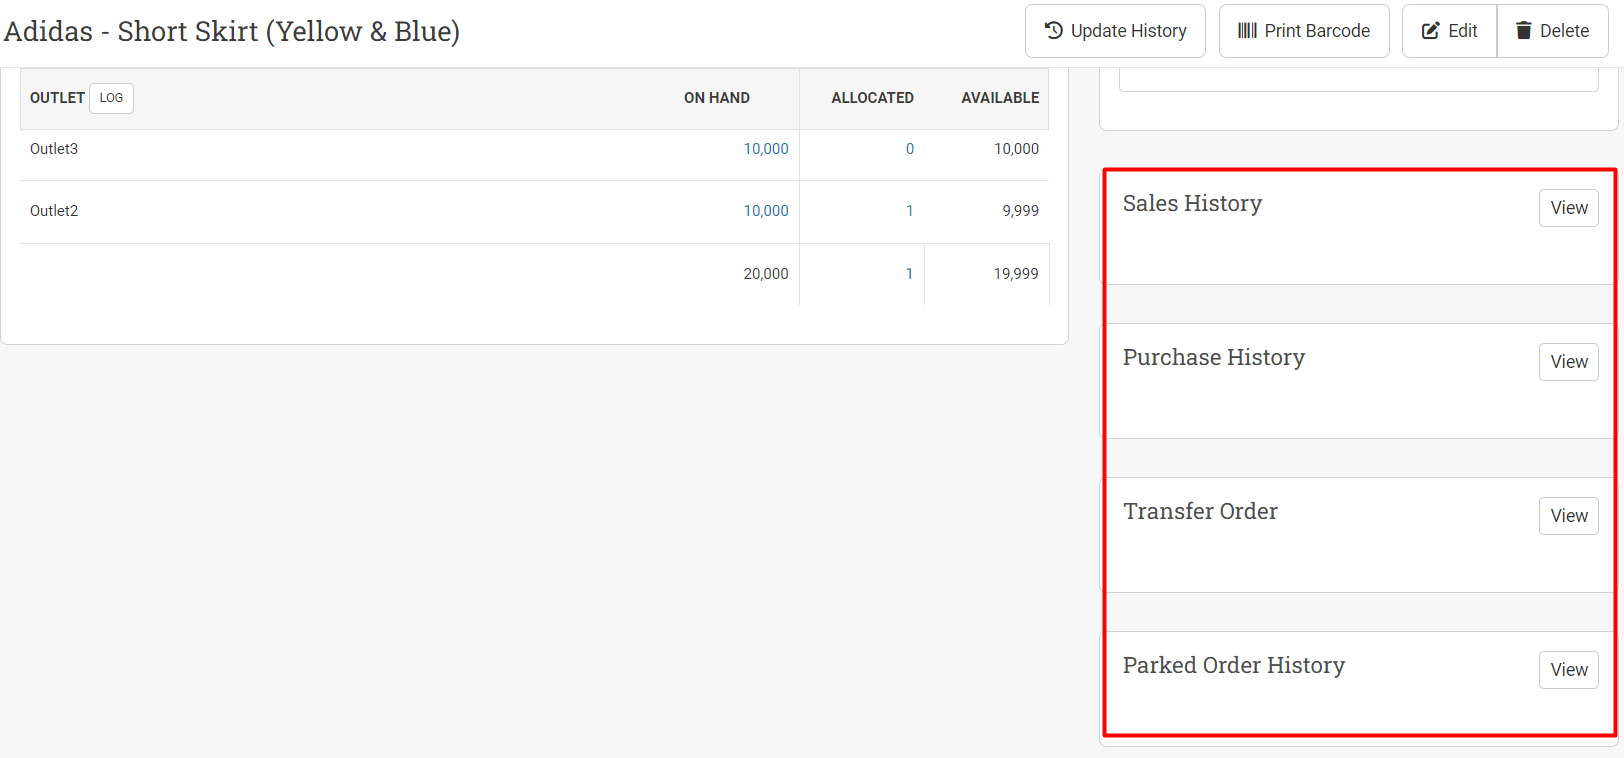Click the Update History button
This screenshot has height=758, width=1624.
tap(1115, 31)
